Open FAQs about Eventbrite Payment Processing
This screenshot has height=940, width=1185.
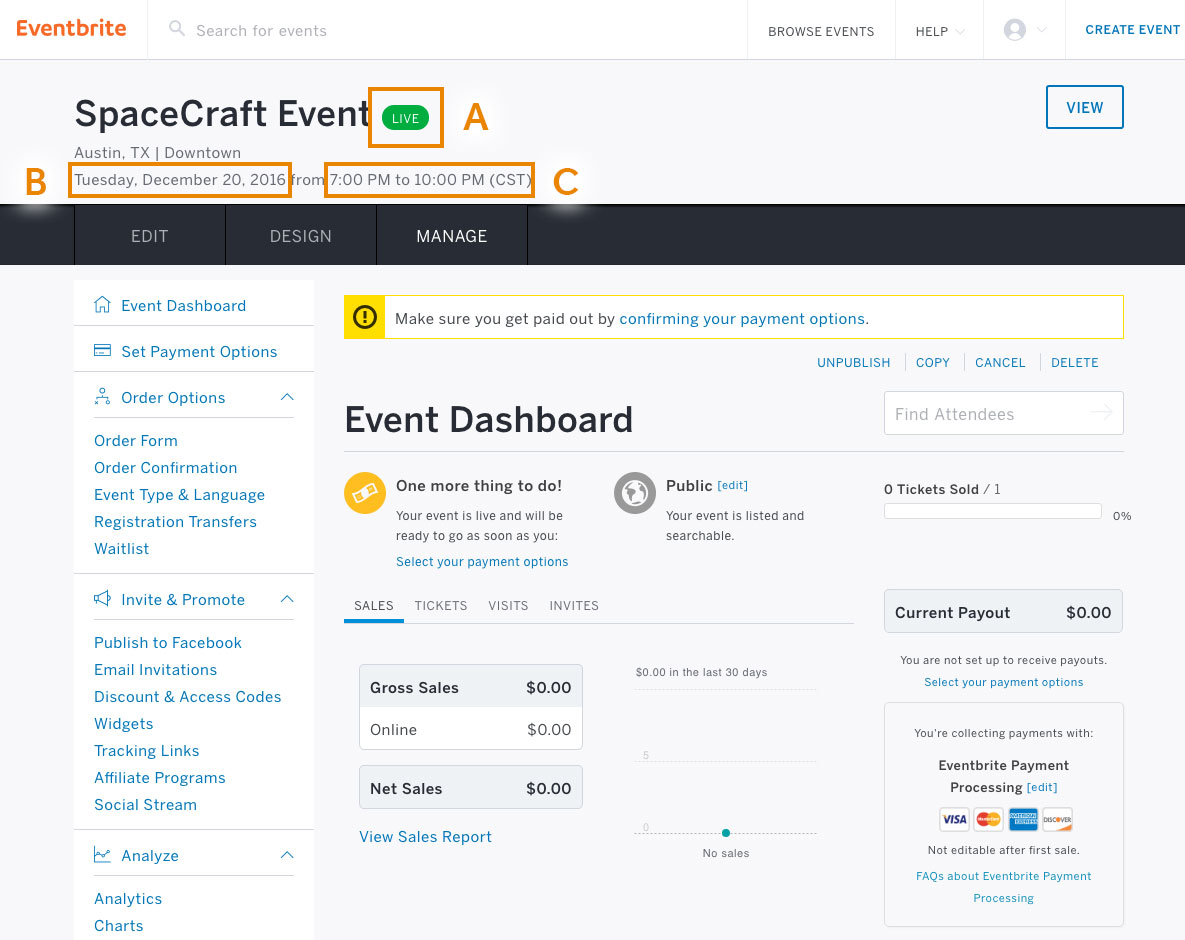pos(1004,887)
